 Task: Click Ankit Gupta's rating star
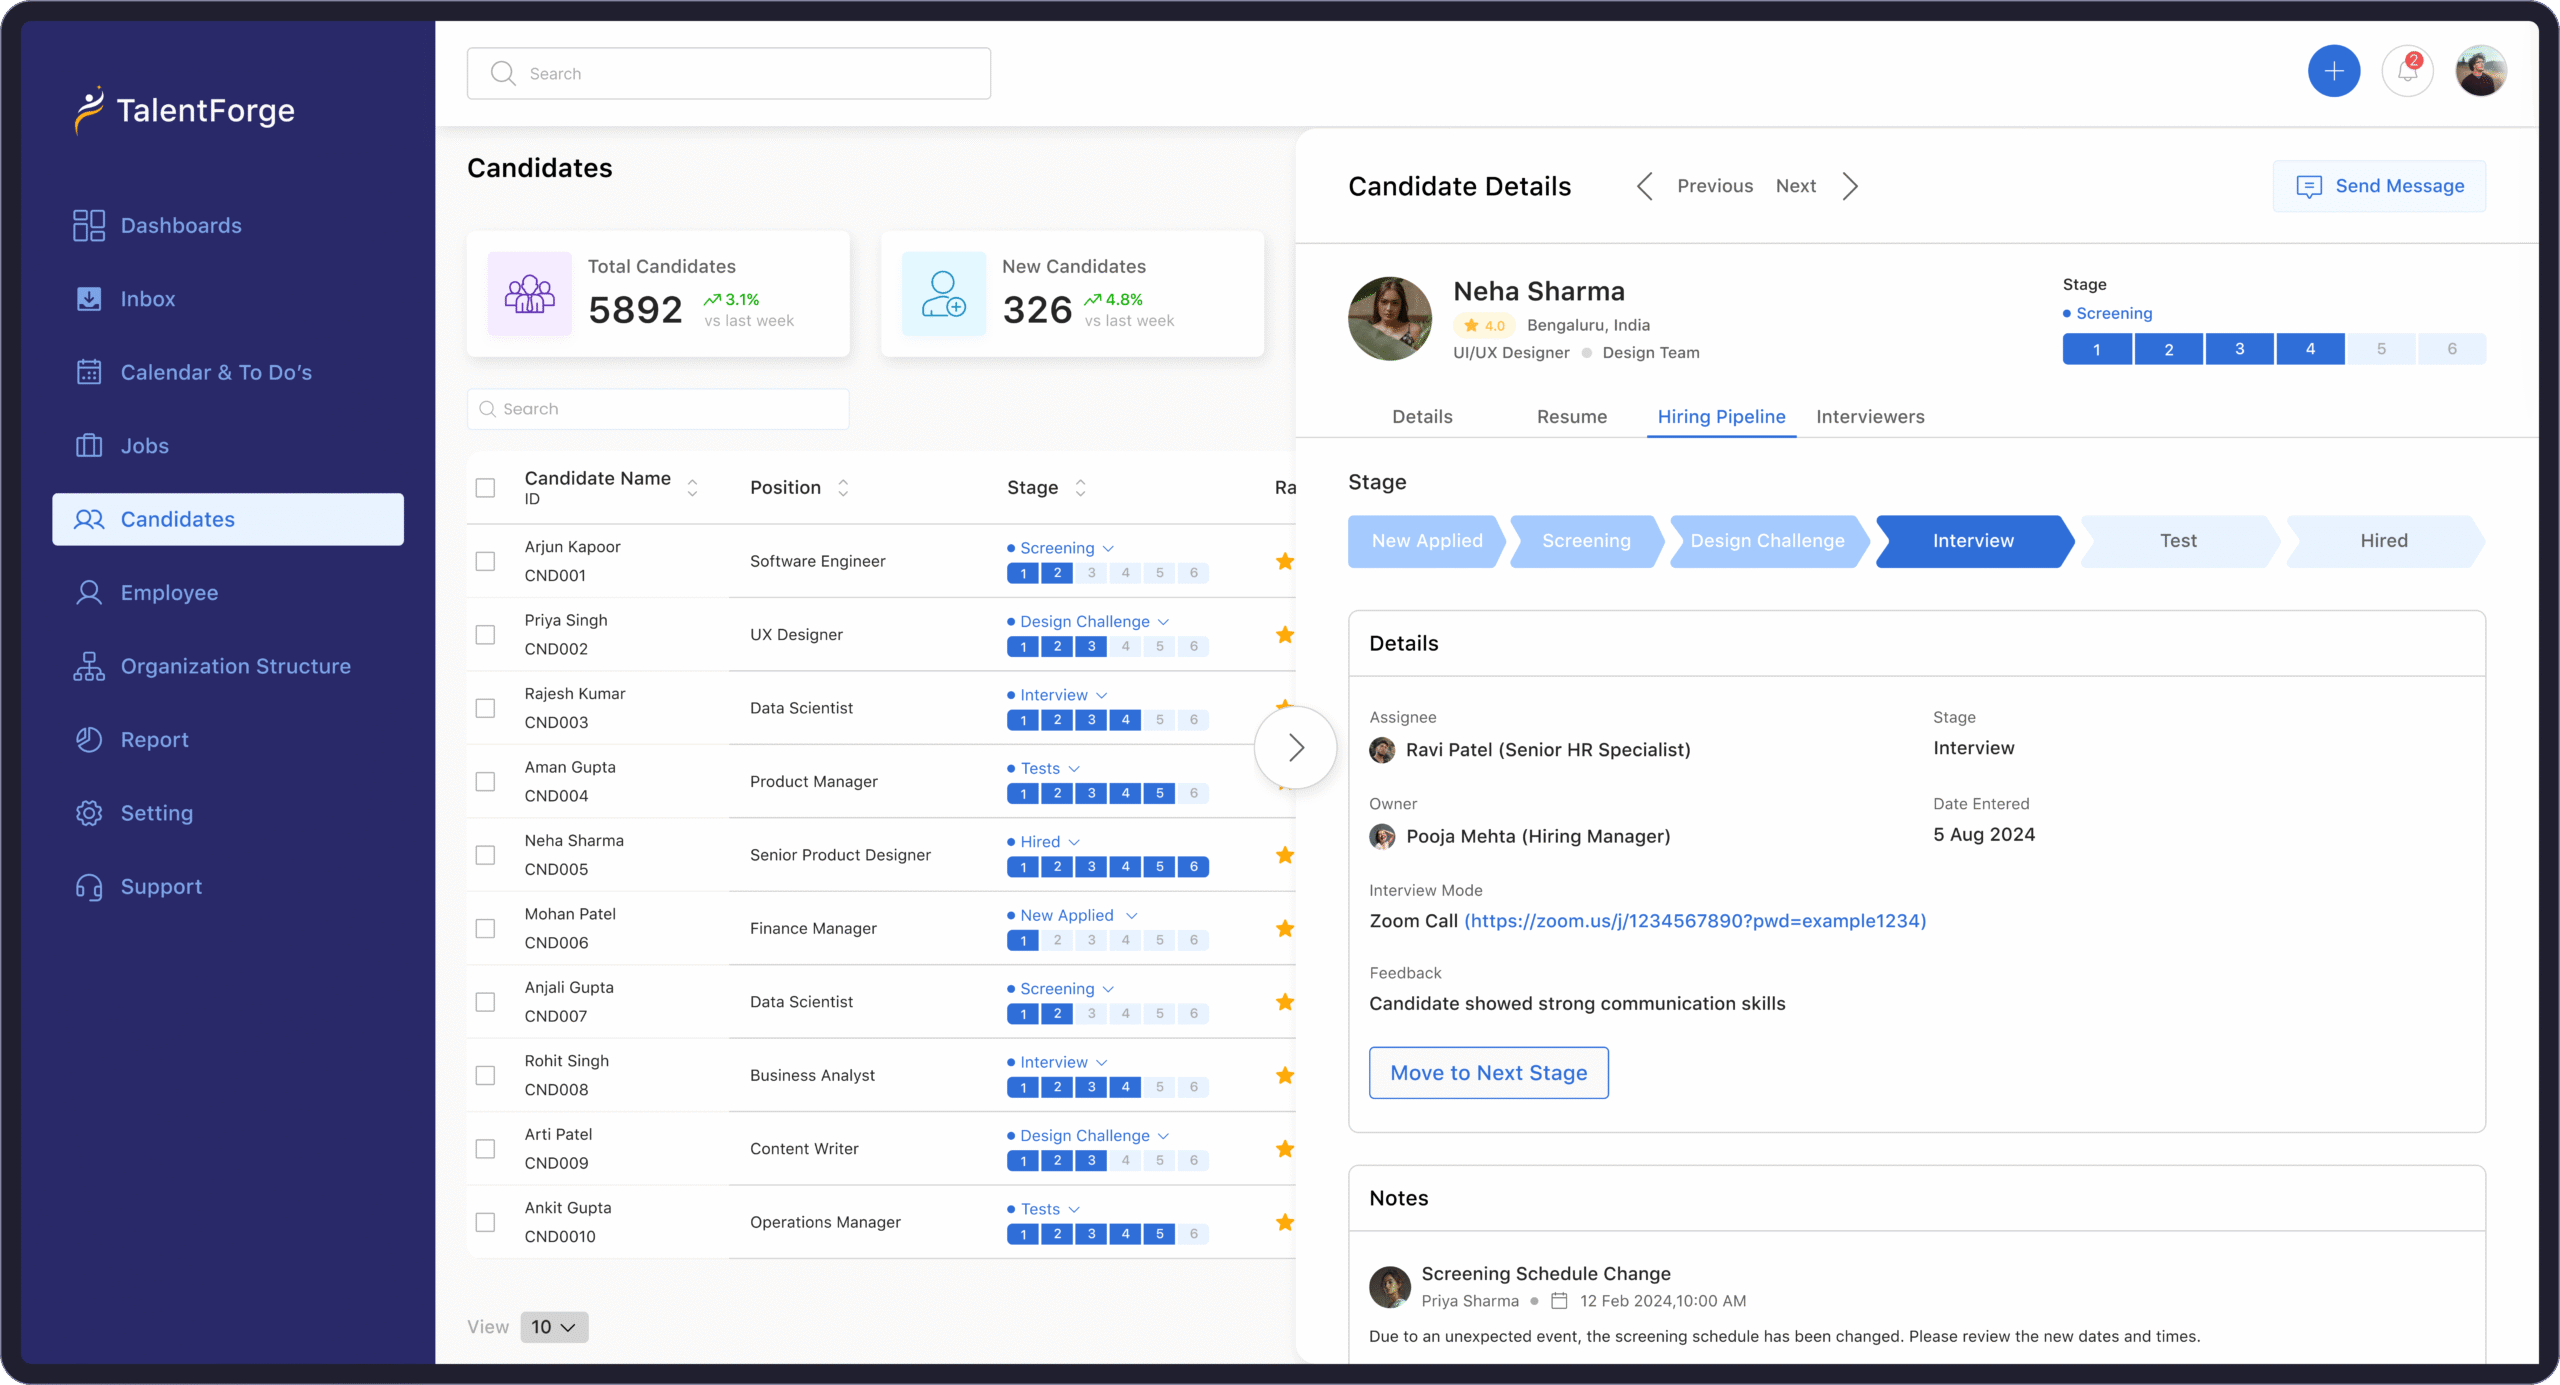pos(1285,1222)
